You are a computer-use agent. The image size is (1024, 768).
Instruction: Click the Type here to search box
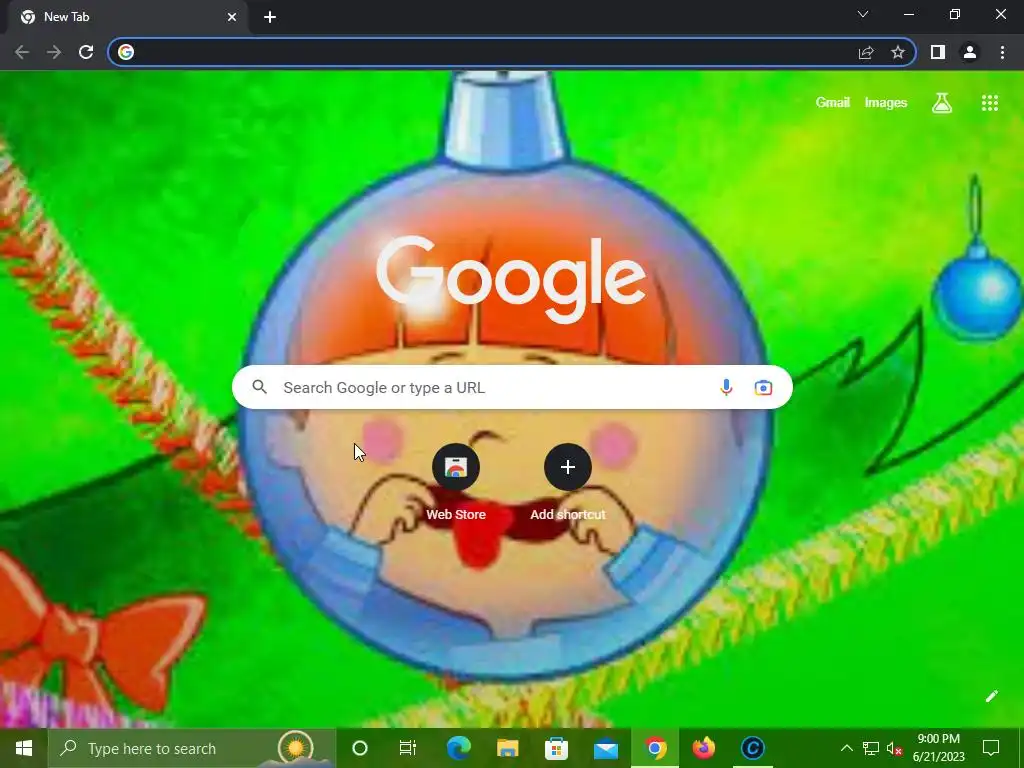[192, 748]
